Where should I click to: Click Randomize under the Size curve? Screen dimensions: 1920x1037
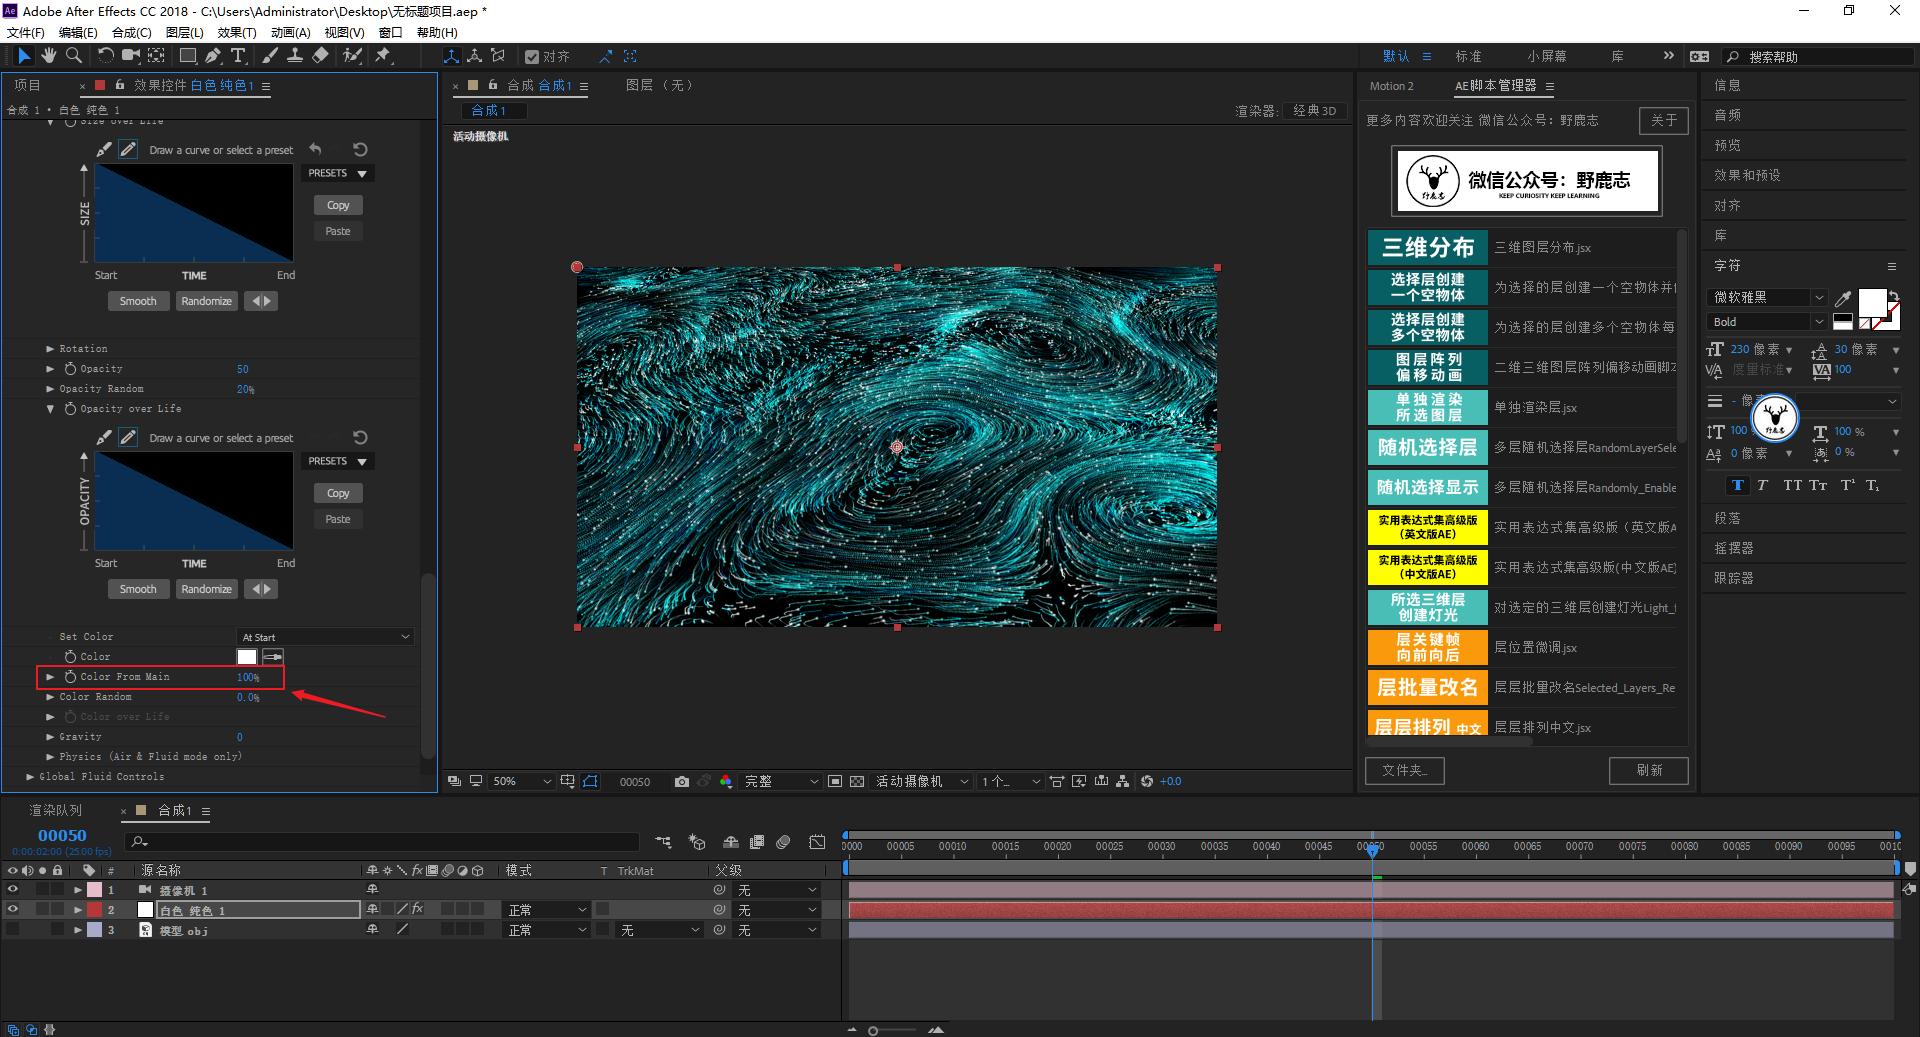click(206, 301)
